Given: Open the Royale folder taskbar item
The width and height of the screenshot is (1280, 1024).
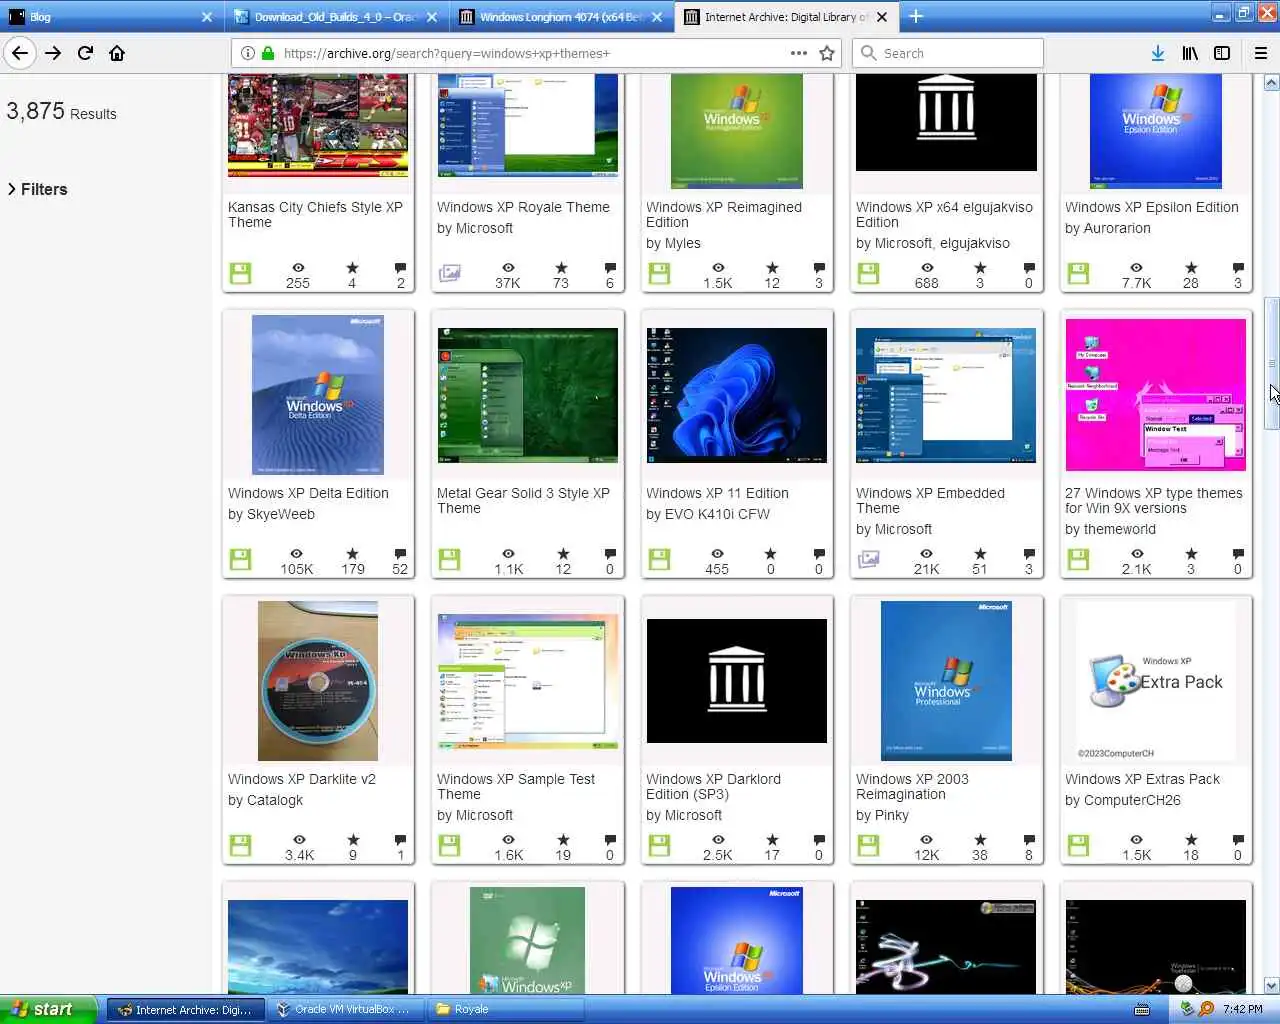Looking at the screenshot, I should (x=505, y=1009).
